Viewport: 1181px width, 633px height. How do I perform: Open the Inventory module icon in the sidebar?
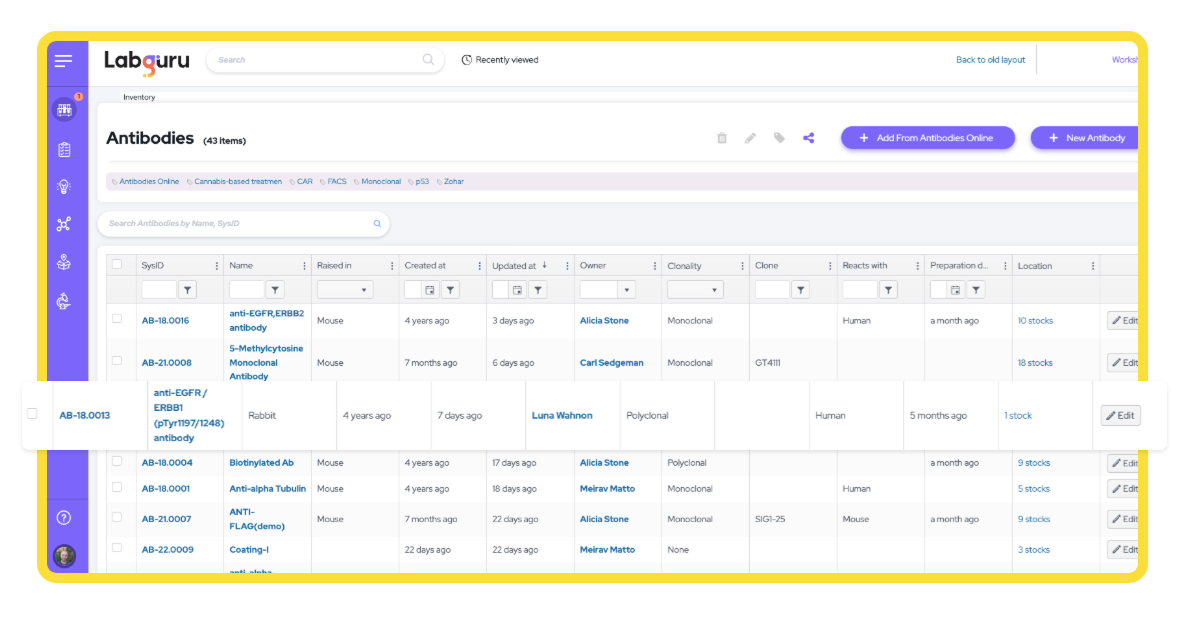(x=65, y=110)
